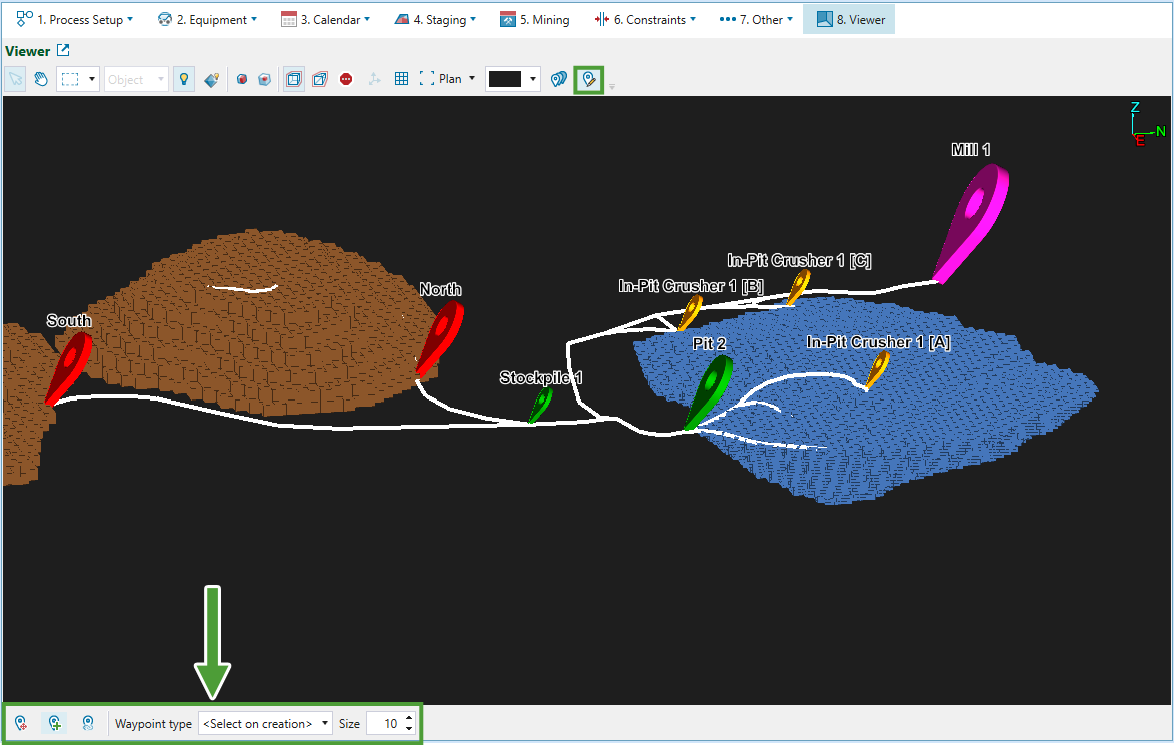Open the Waypoint type dropdown
This screenshot has width=1176, height=745.
point(265,723)
